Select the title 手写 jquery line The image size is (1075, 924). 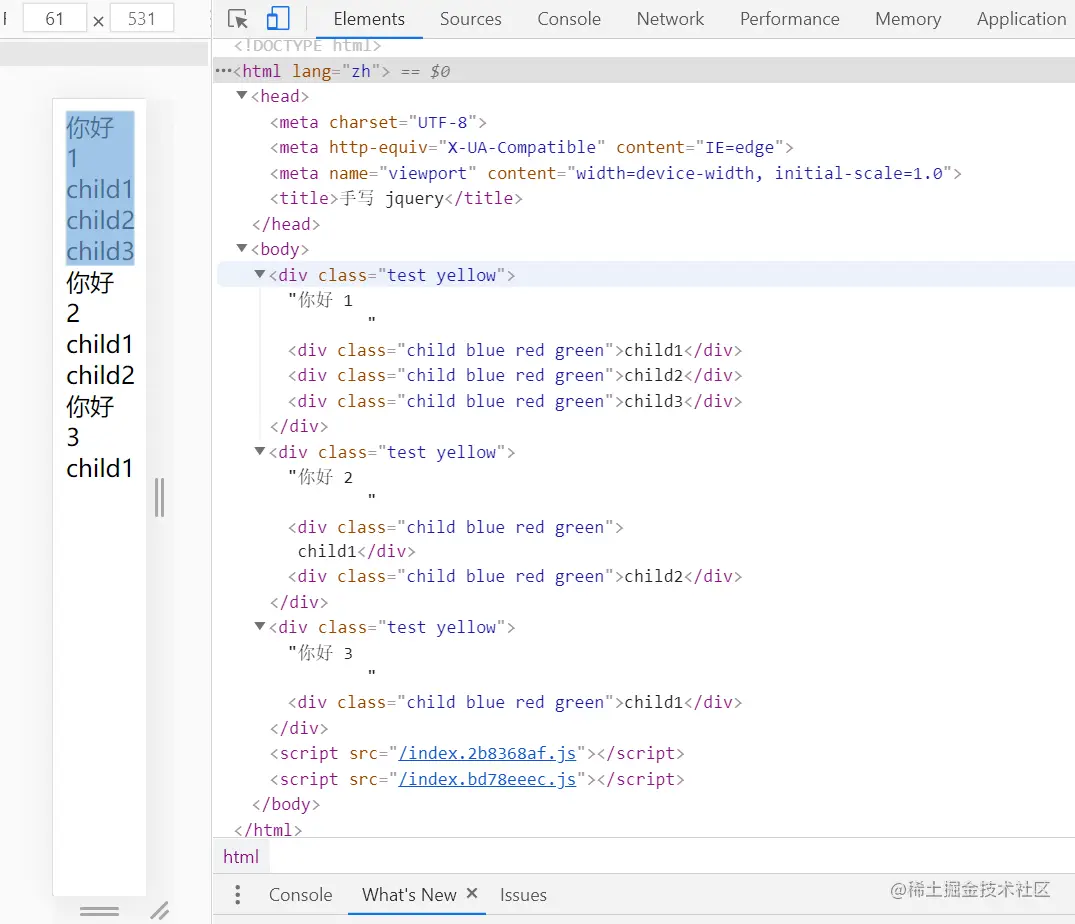(396, 198)
